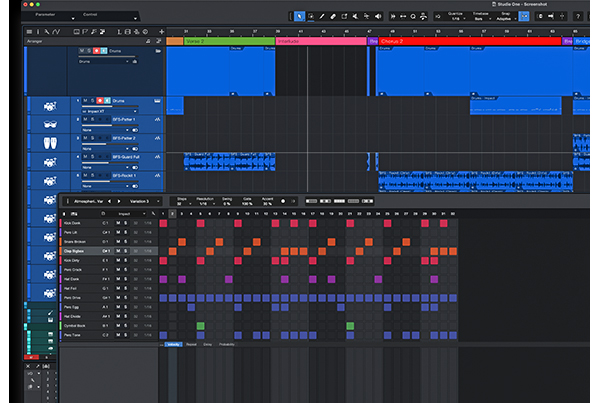Image resolution: width=600 pixels, height=403 pixels.
Task: Click the keyboard icon on Drums Impact track
Action: coord(157,101)
